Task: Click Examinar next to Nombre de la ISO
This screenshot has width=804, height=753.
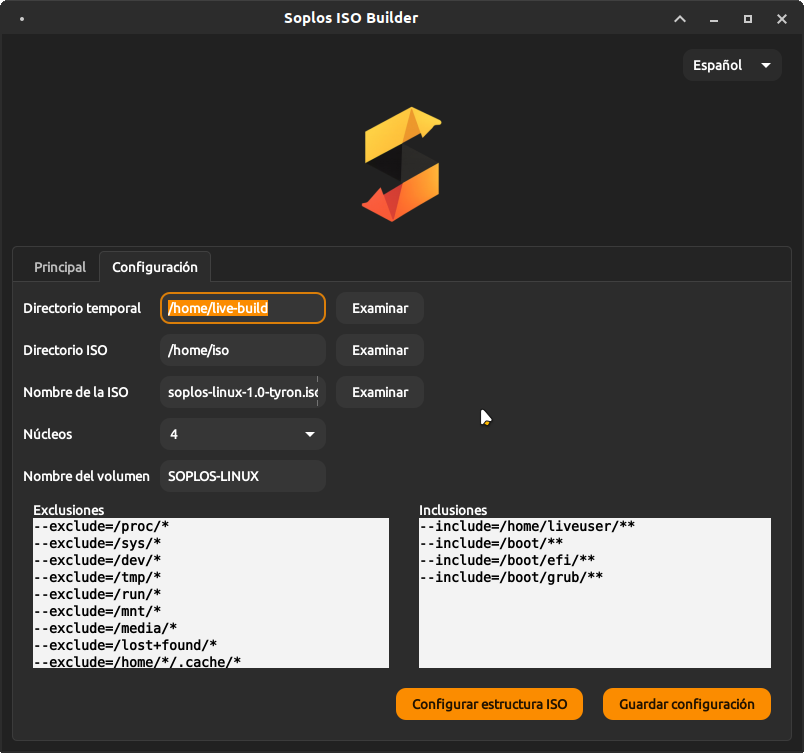Action: click(380, 392)
